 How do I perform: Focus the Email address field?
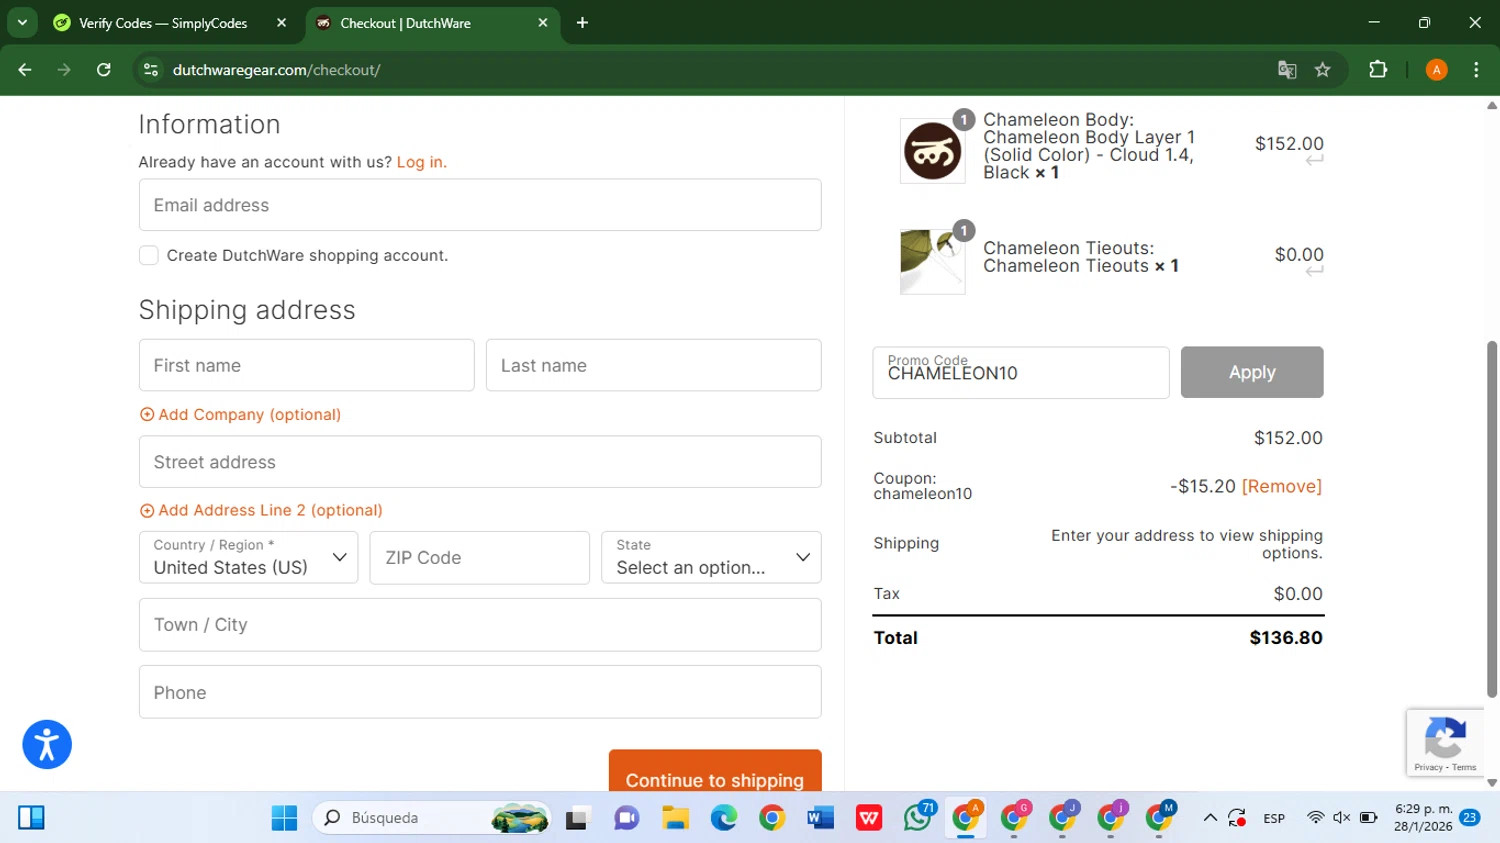[x=480, y=205]
